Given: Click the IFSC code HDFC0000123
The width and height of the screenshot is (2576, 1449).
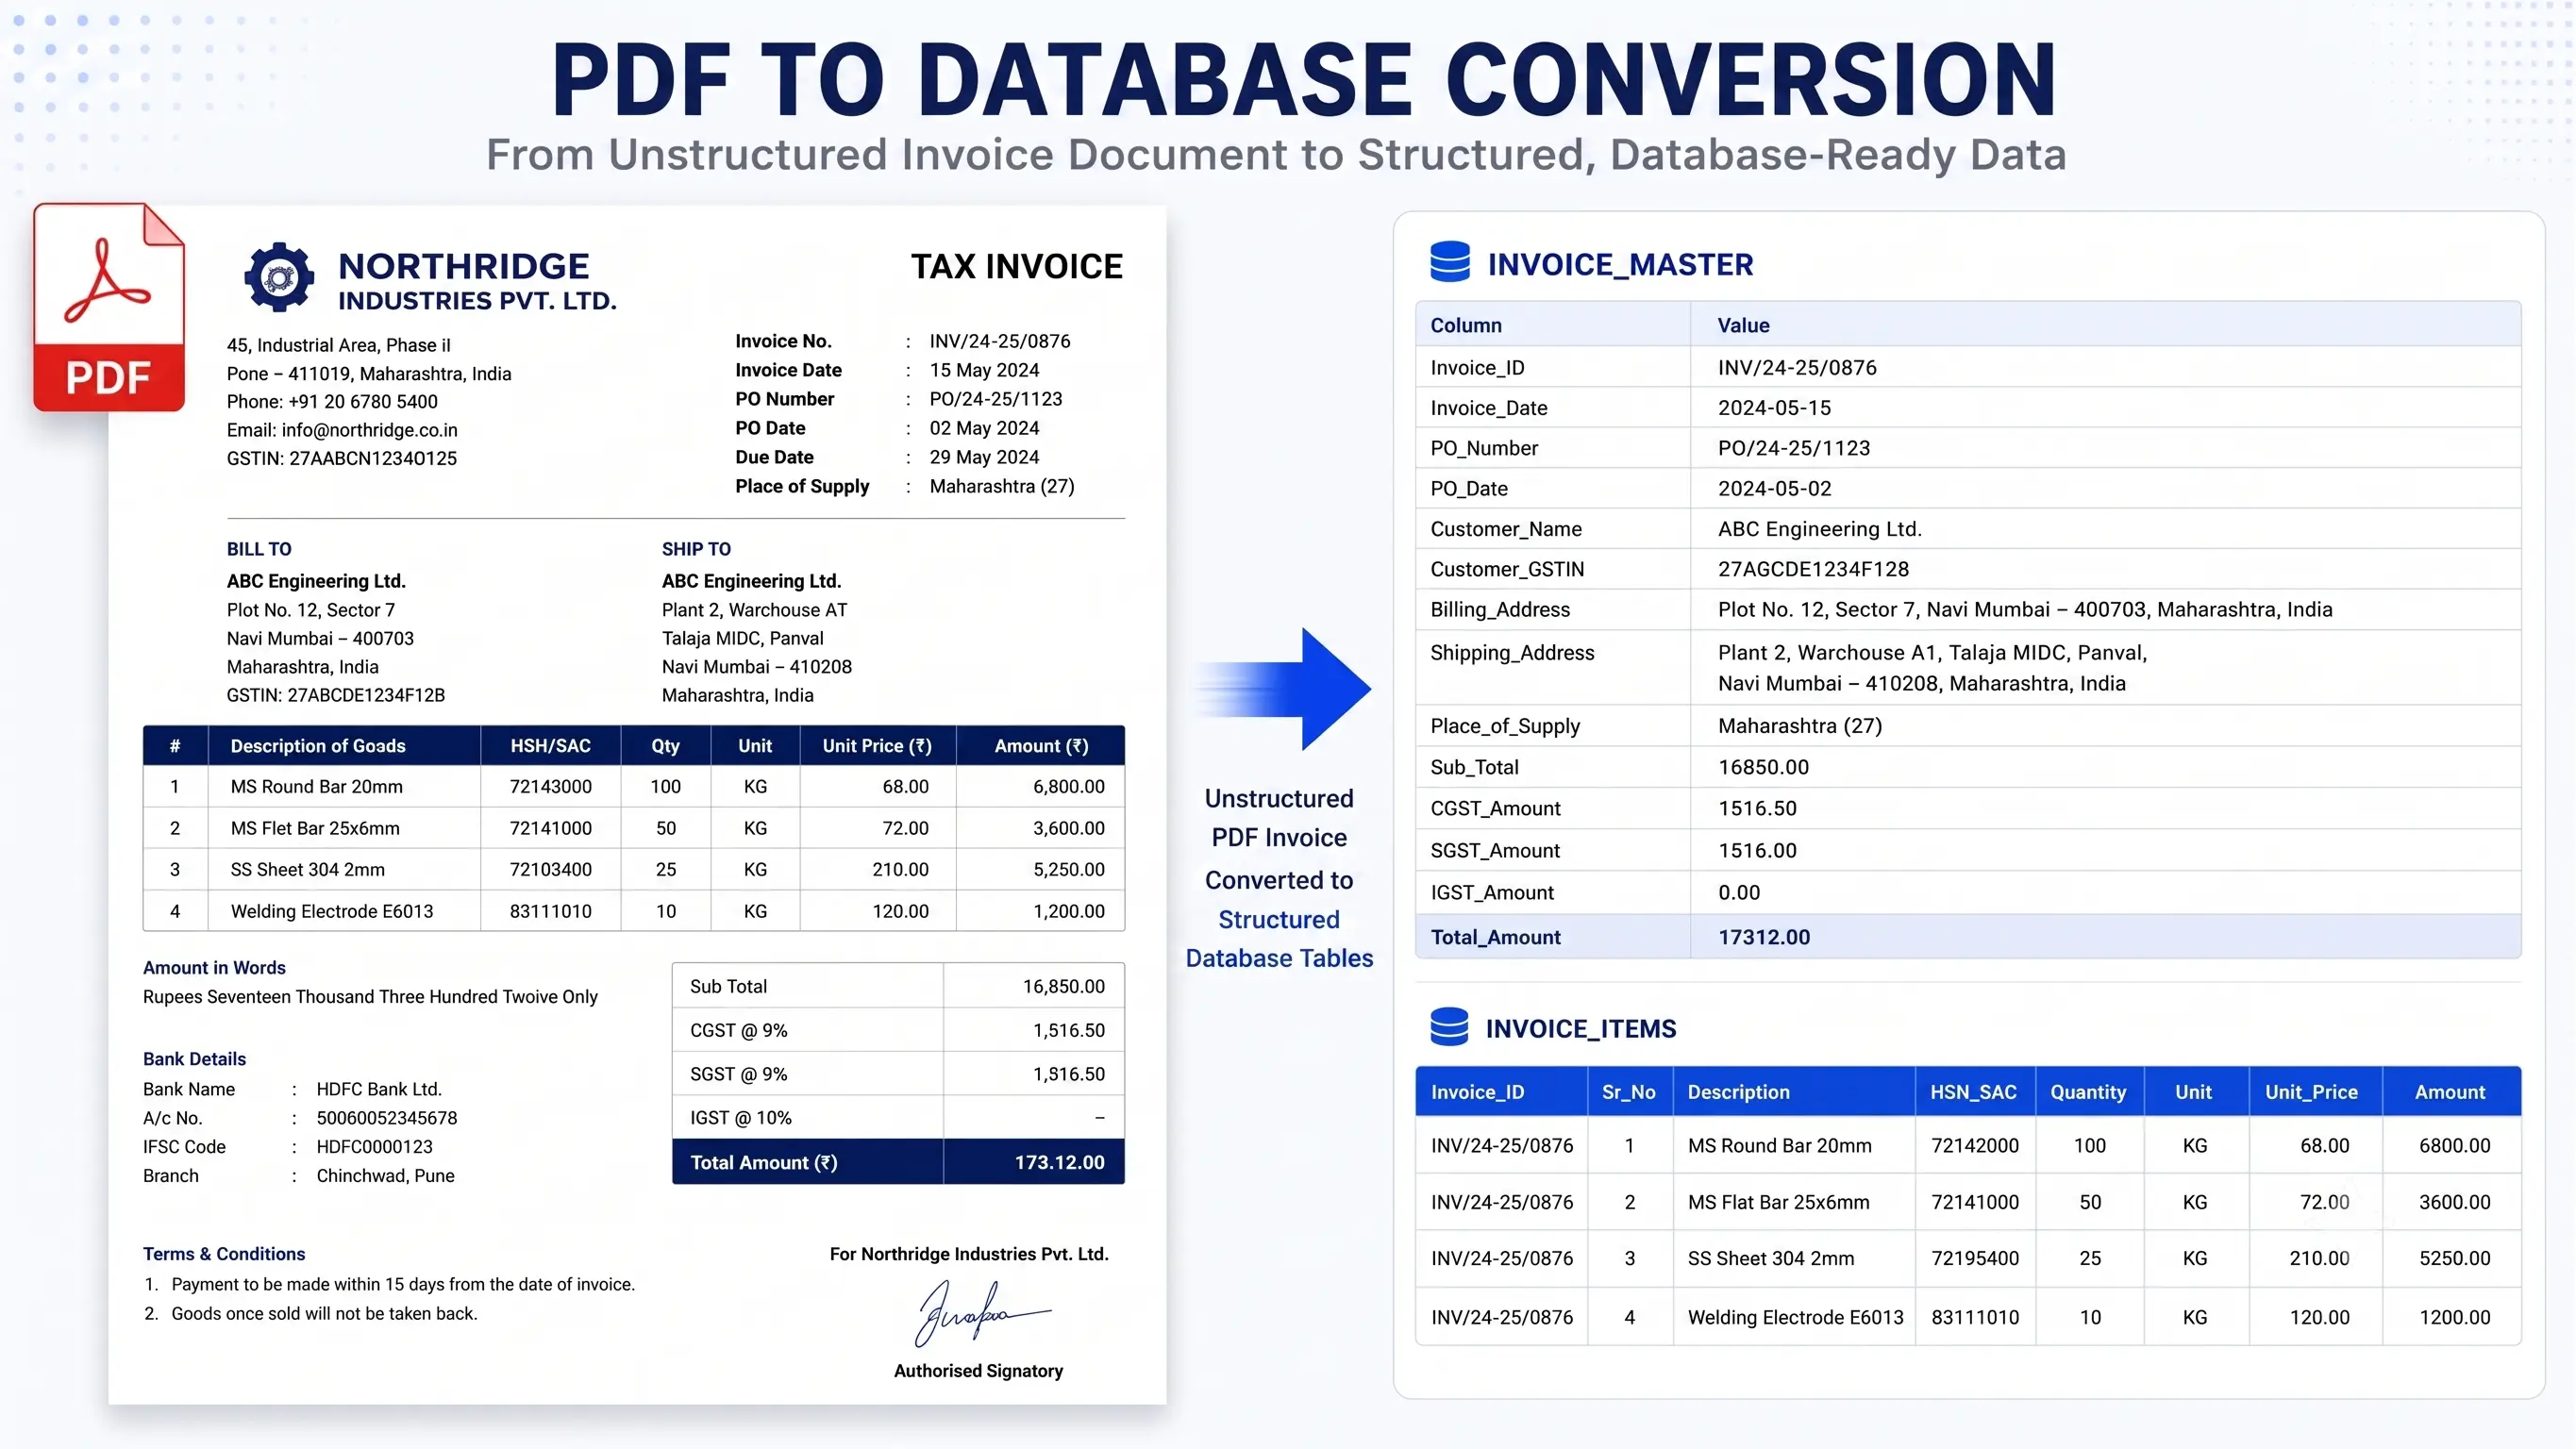Looking at the screenshot, I should pos(374,1147).
